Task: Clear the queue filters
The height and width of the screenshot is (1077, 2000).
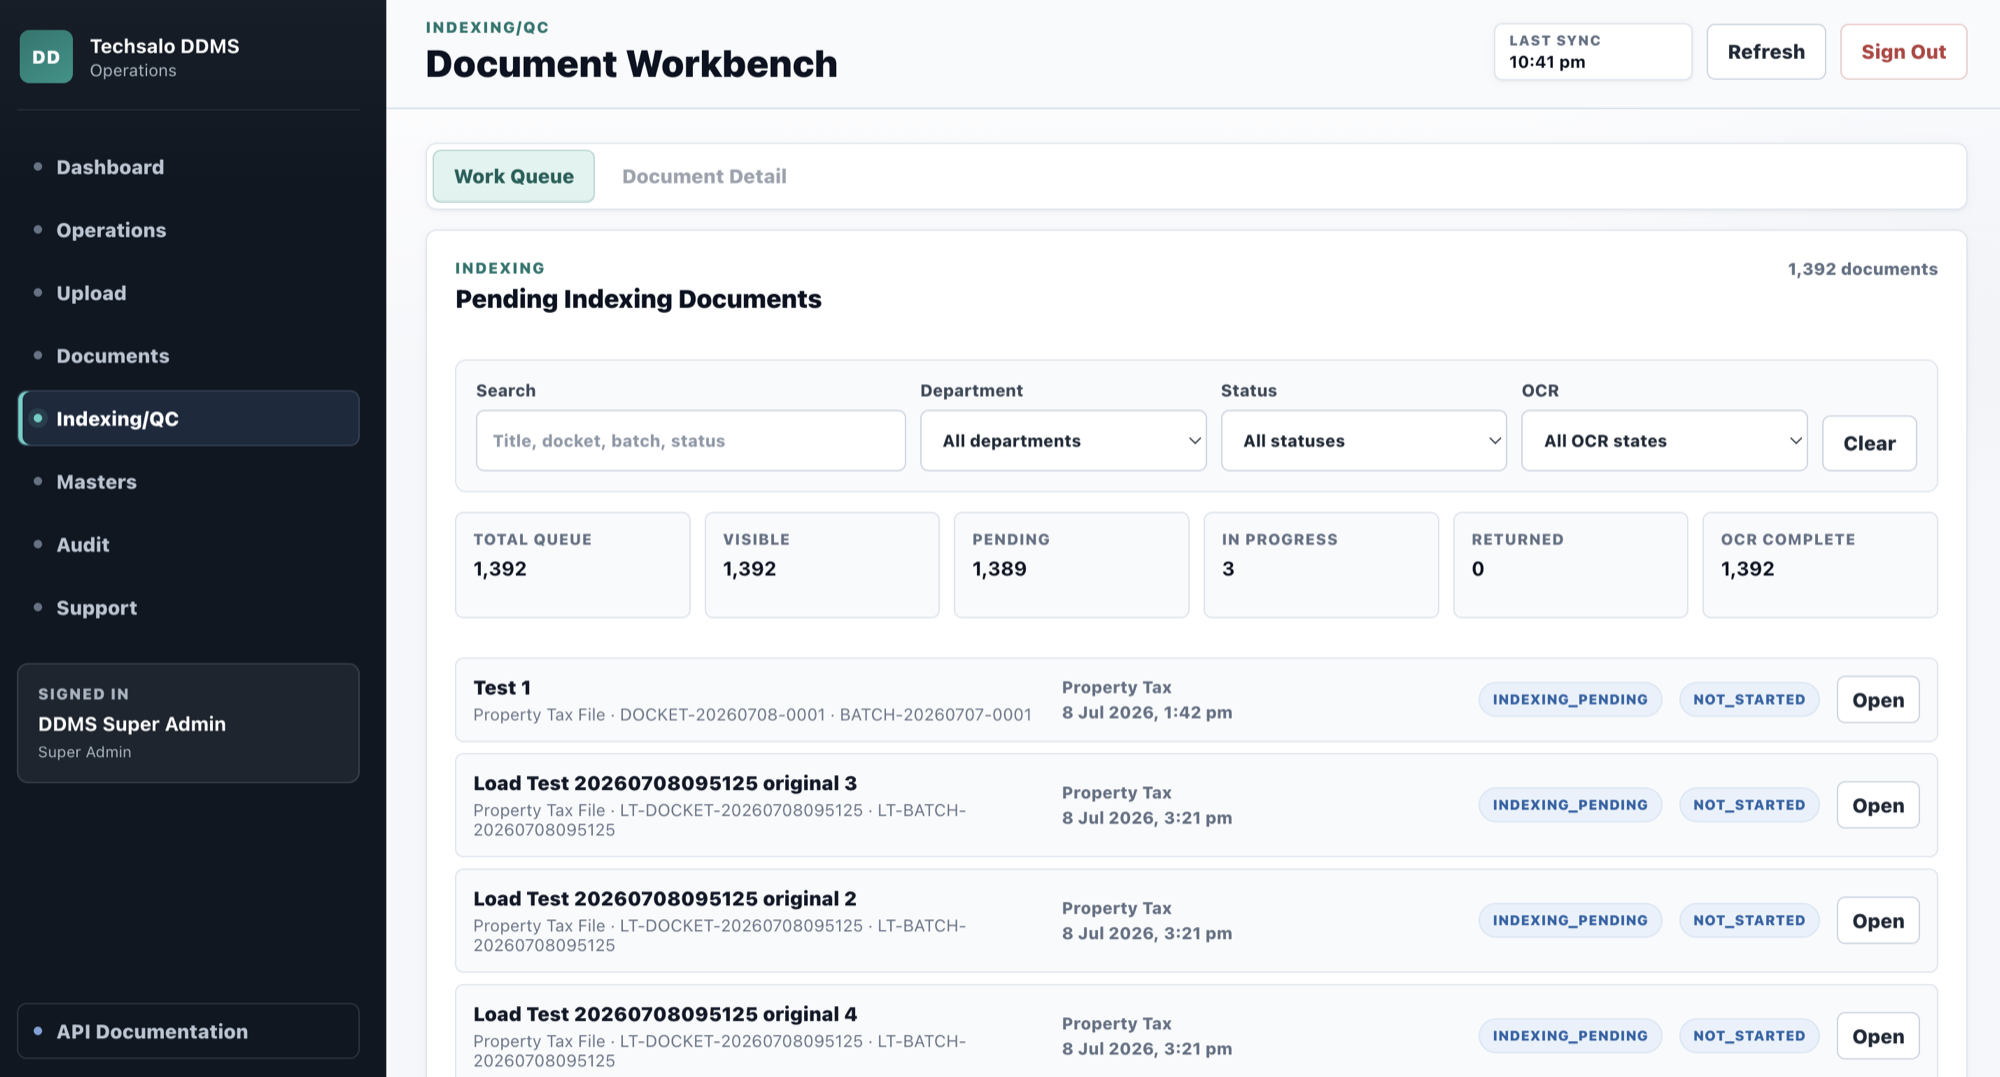Action: [x=1869, y=443]
